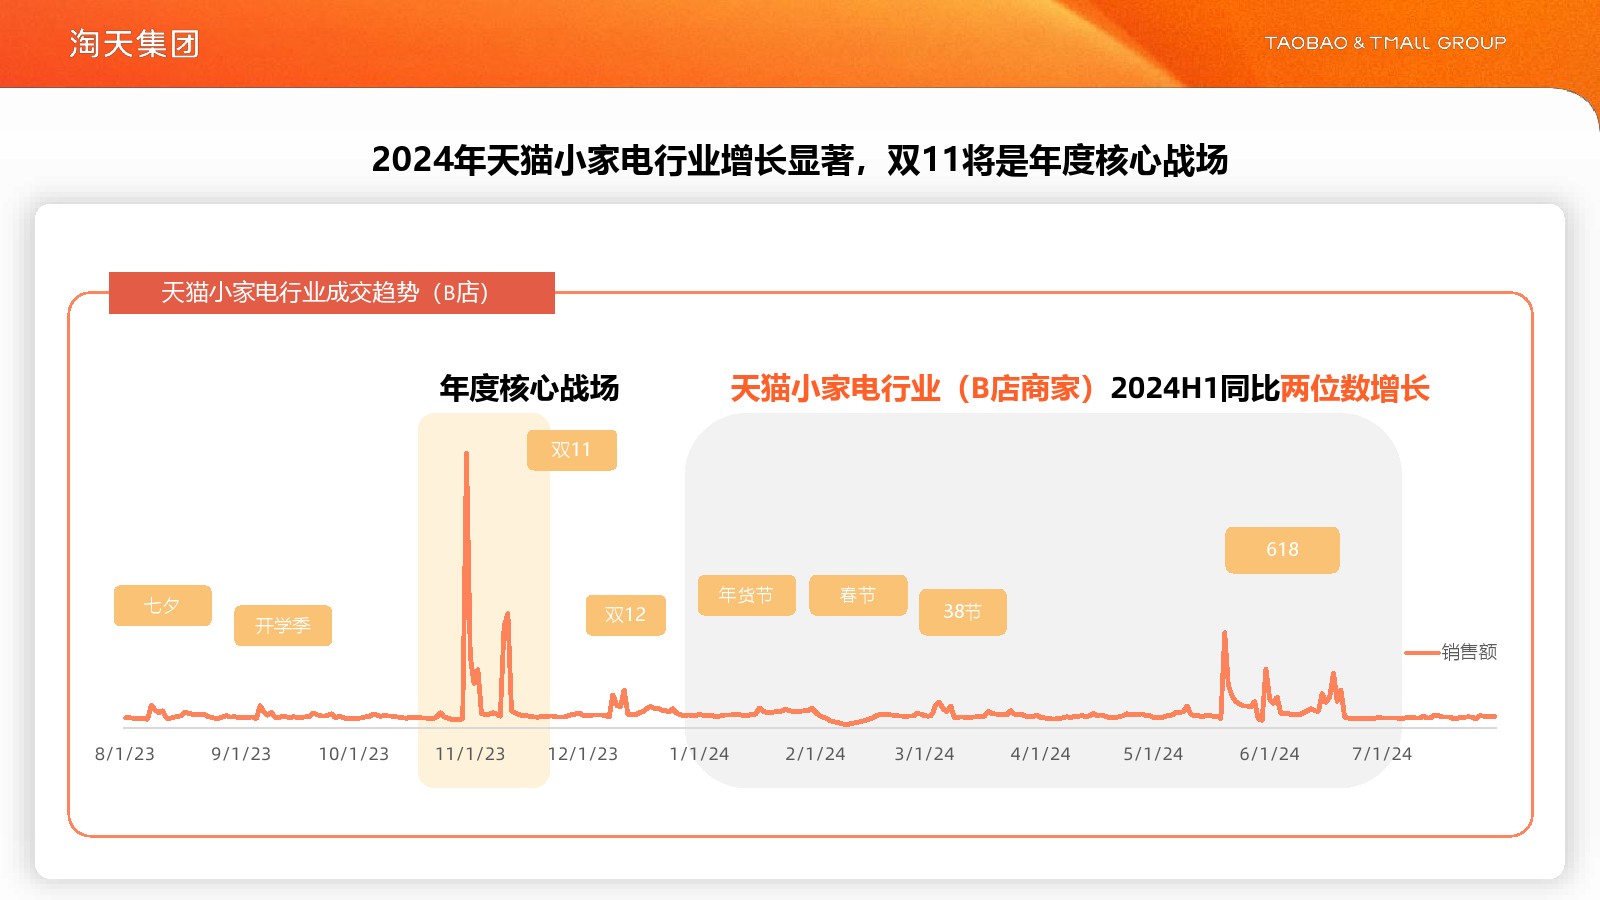Image resolution: width=1600 pixels, height=900 pixels.
Task: Click the TAOBAO & TMALL GROUP header text
Action: coord(1385,43)
